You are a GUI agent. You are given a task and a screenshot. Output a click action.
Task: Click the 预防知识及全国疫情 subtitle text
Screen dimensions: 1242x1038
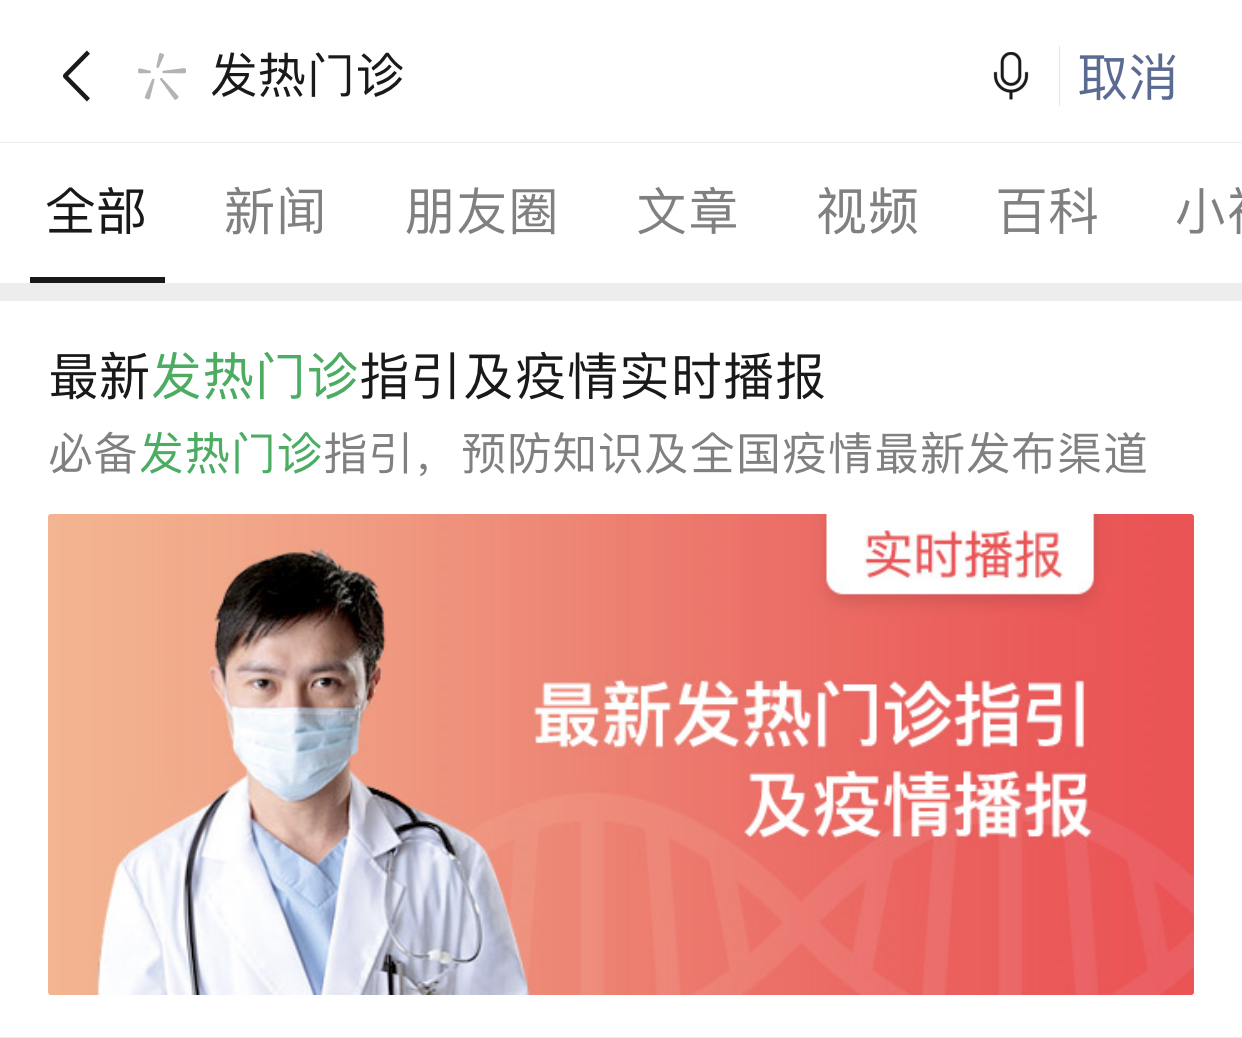(667, 453)
